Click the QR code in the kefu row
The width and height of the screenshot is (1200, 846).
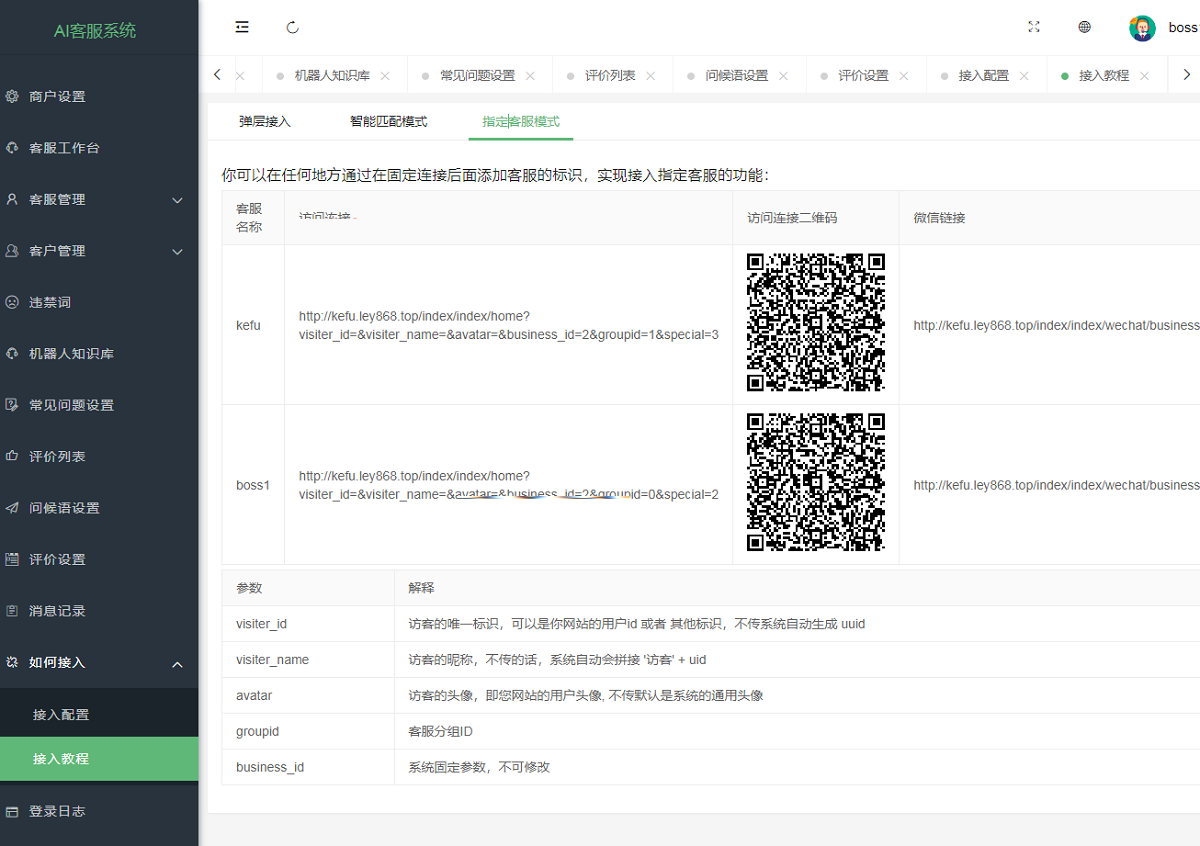816,323
